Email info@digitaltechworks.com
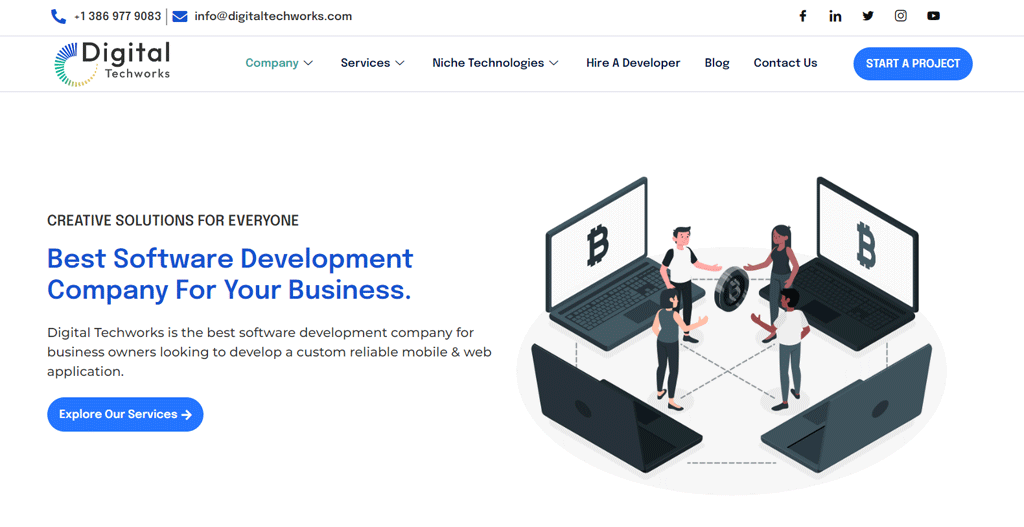 pos(273,16)
